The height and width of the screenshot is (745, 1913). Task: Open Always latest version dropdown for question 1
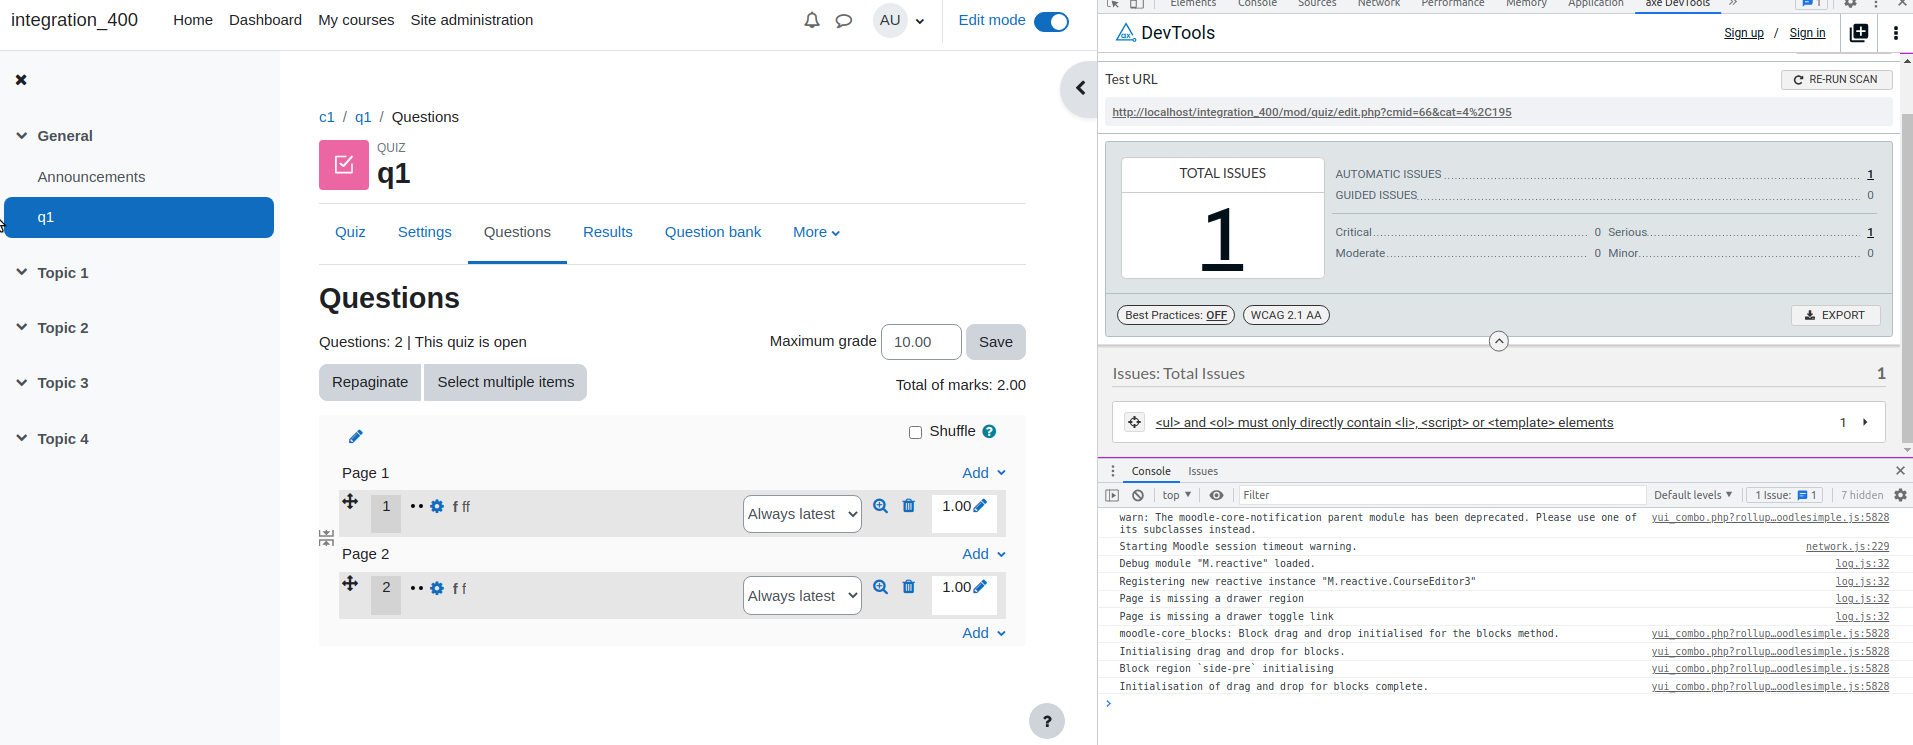(802, 514)
